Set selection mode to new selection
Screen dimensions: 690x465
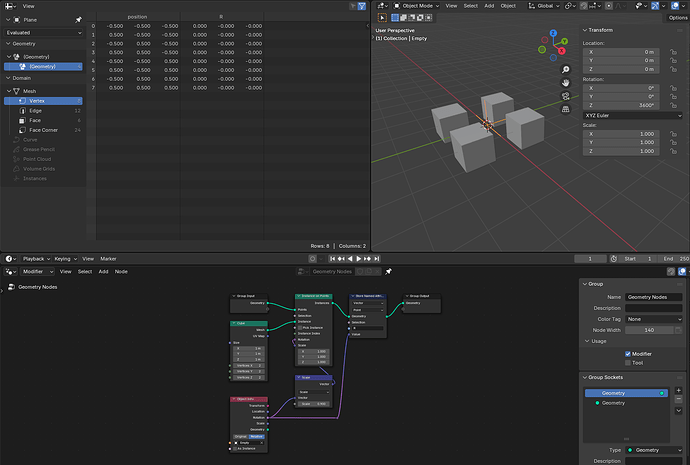[395, 18]
